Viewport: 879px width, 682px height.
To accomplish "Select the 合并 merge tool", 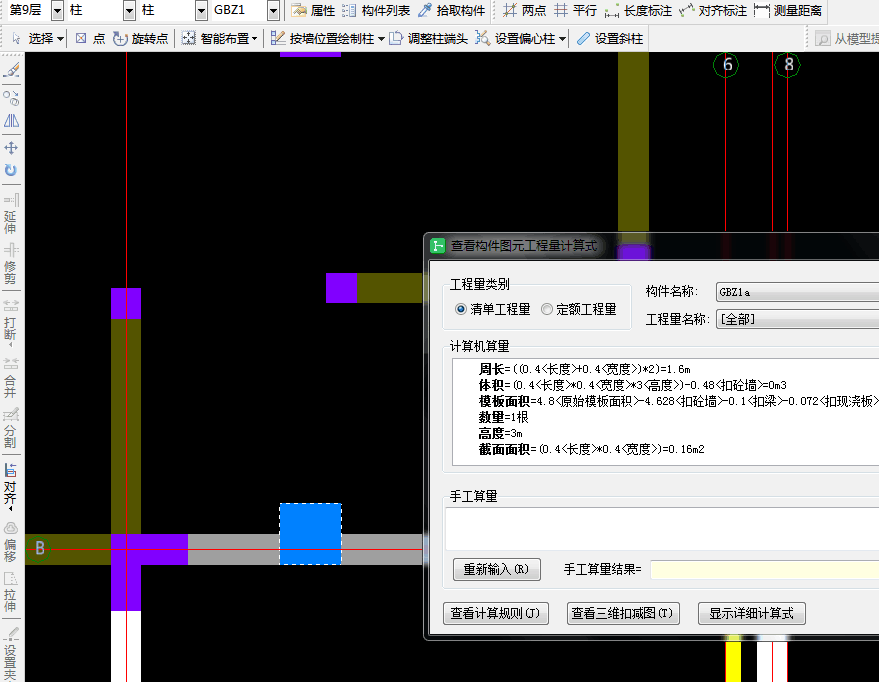I will 11,377.
